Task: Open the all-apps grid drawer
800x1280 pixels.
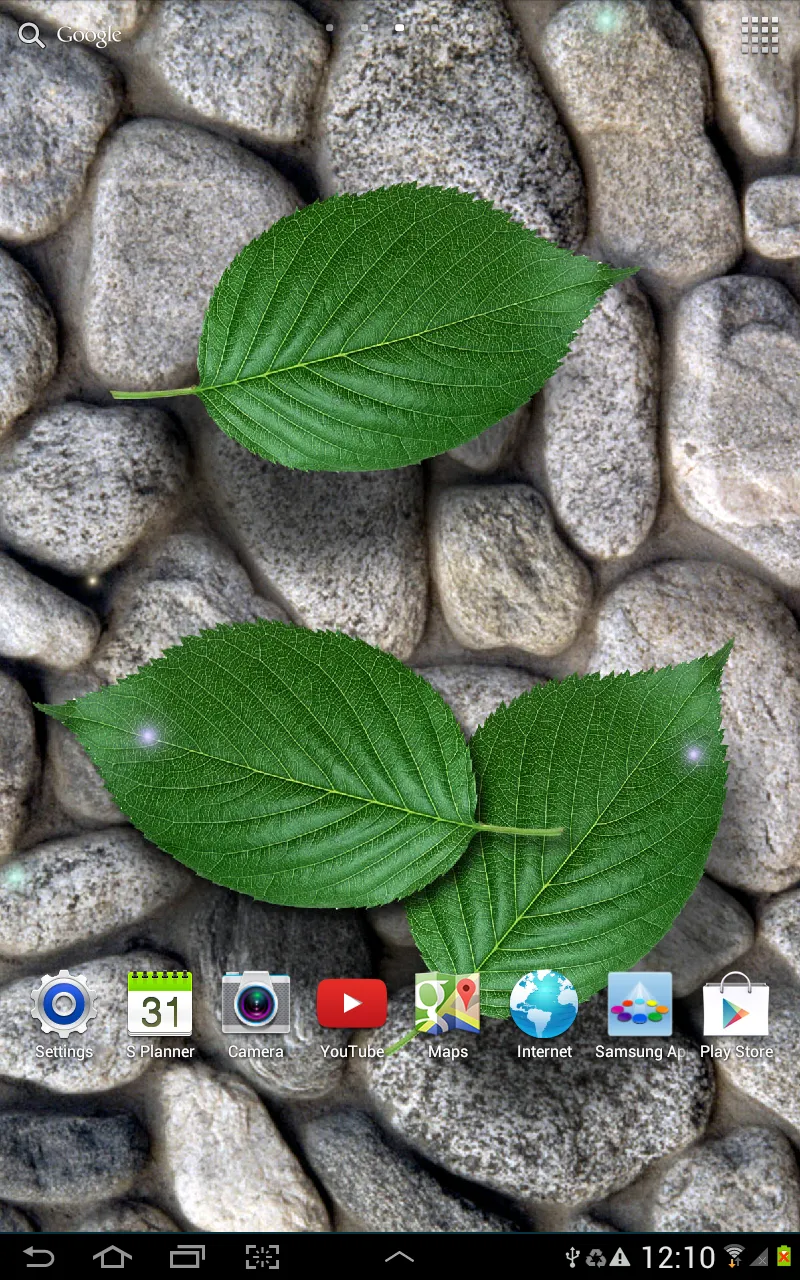Action: click(760, 35)
